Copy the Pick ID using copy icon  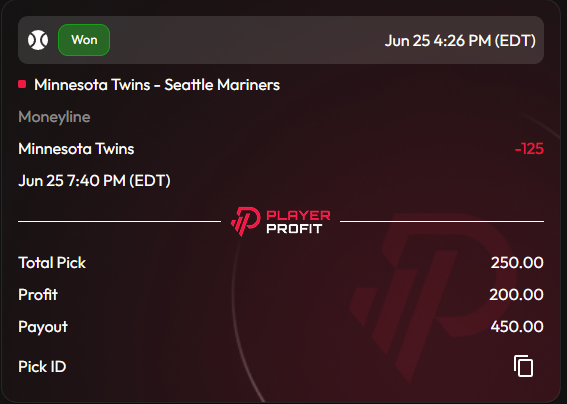[523, 366]
